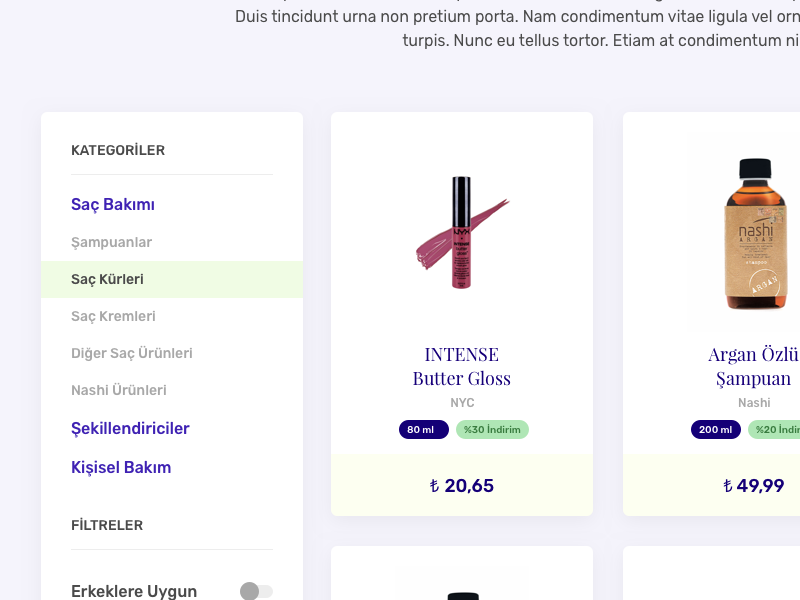Click the NYX lip gloss product image
Viewport: 800px width, 600px height.
tap(461, 234)
